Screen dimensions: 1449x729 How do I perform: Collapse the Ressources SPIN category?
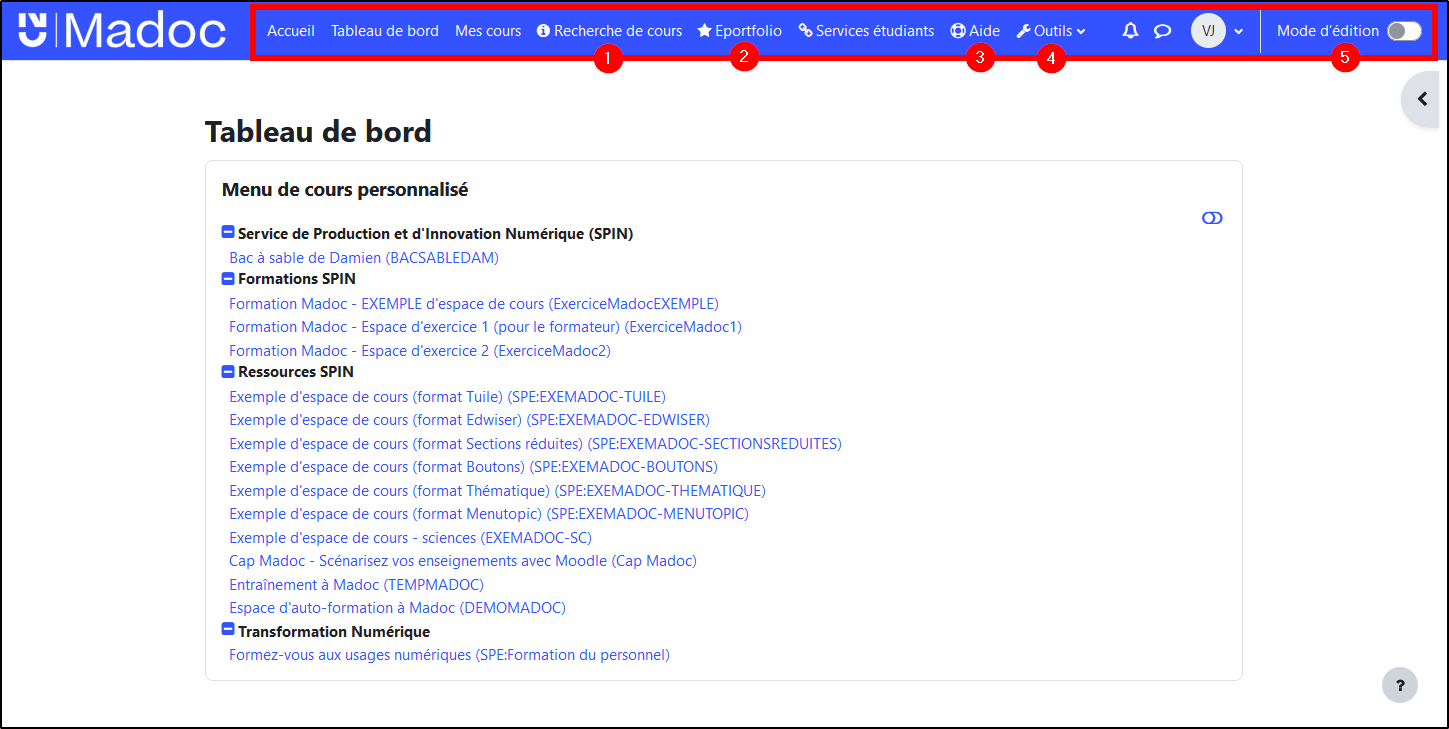[228, 372]
